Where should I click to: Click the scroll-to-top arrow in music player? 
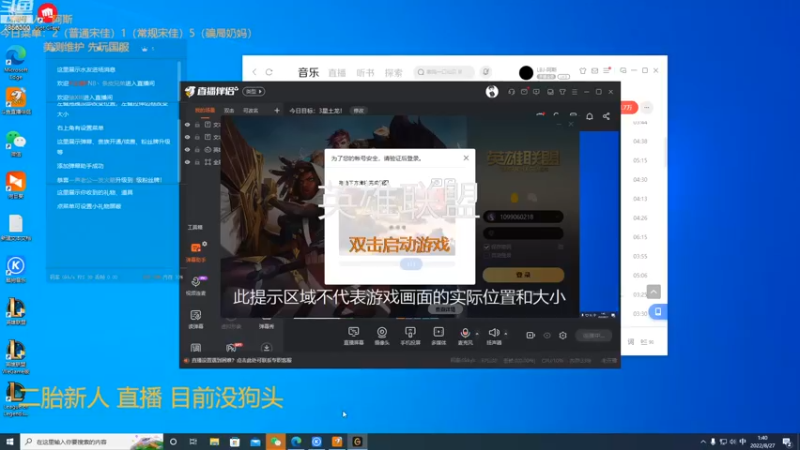click(x=654, y=291)
